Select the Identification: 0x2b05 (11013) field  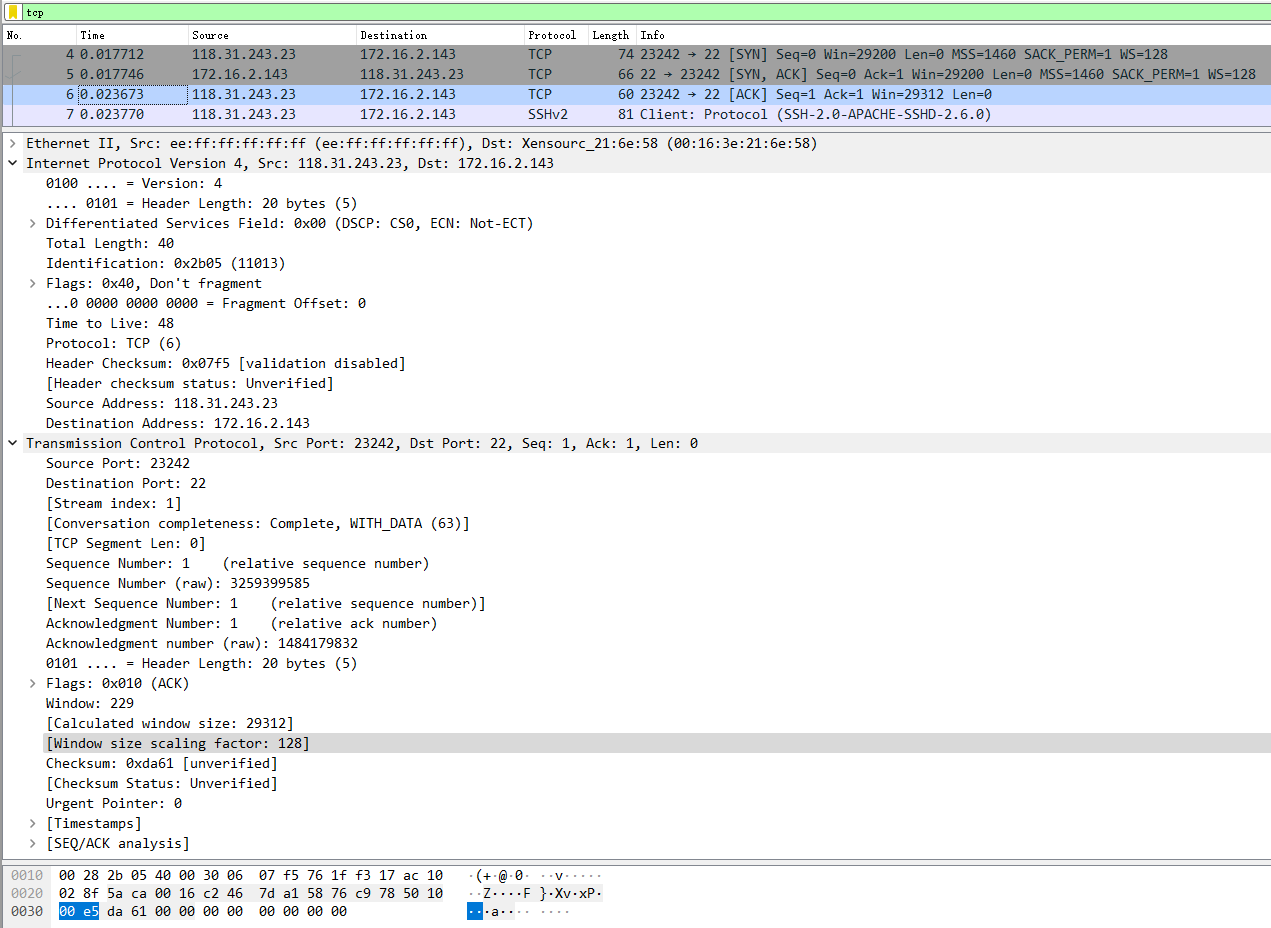165,263
